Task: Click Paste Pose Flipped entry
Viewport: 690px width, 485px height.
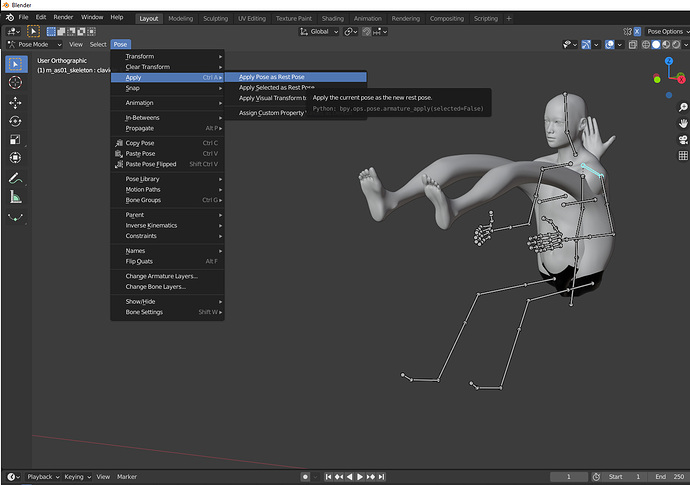Action: pyautogui.click(x=168, y=164)
